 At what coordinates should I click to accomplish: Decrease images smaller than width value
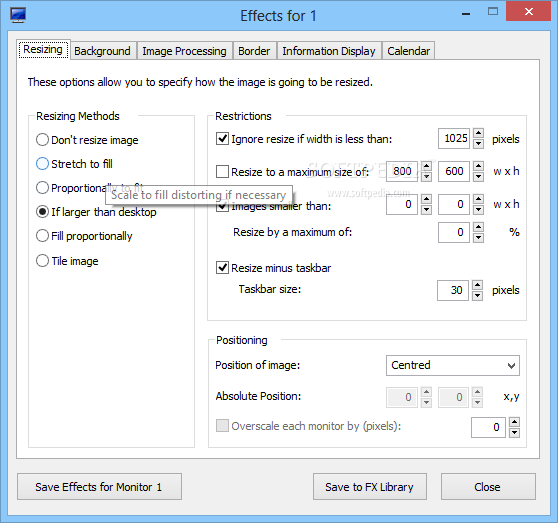(426, 209)
